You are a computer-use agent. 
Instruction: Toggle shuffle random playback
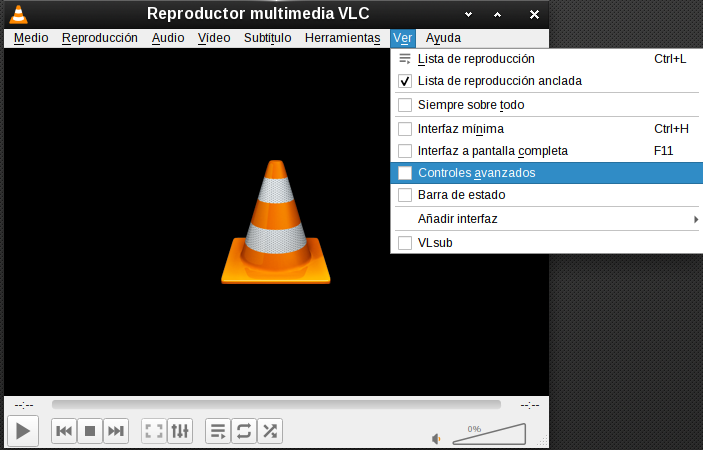pos(270,431)
